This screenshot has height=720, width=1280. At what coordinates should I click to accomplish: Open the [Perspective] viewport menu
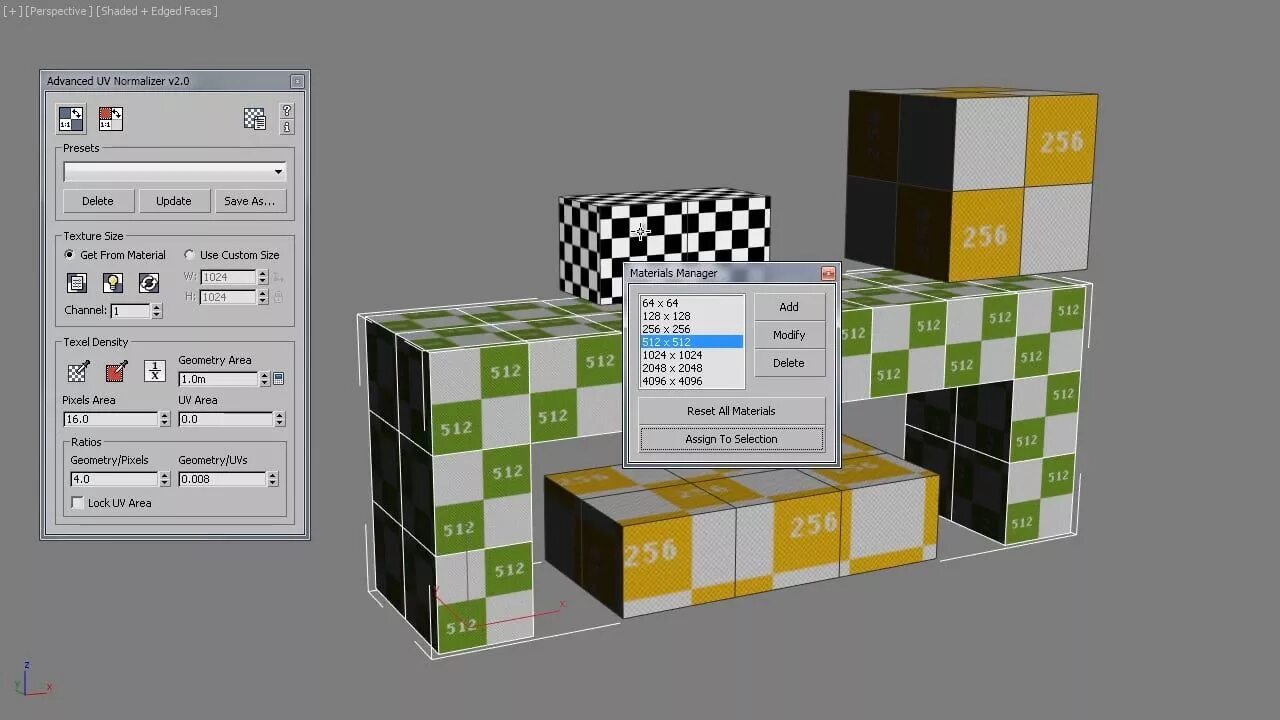pos(59,11)
